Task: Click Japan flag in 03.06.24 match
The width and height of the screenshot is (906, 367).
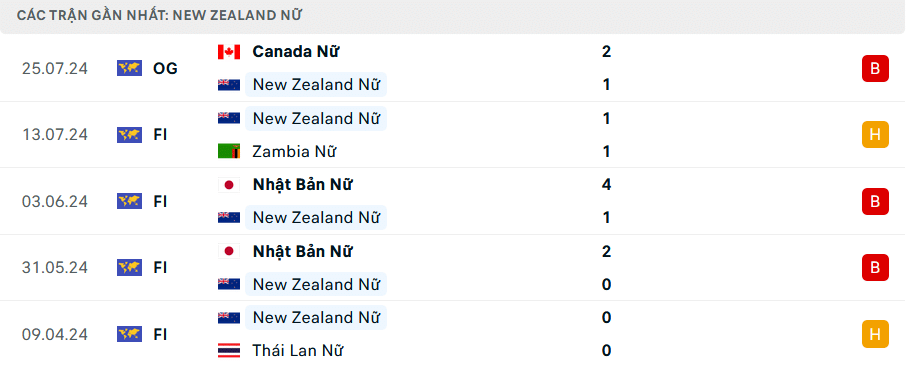Action: (229, 185)
